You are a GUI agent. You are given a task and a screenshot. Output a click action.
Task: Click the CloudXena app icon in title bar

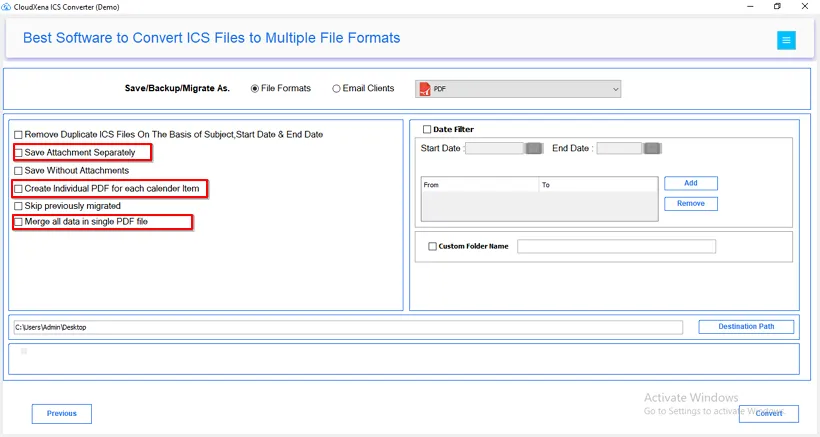(x=6, y=7)
